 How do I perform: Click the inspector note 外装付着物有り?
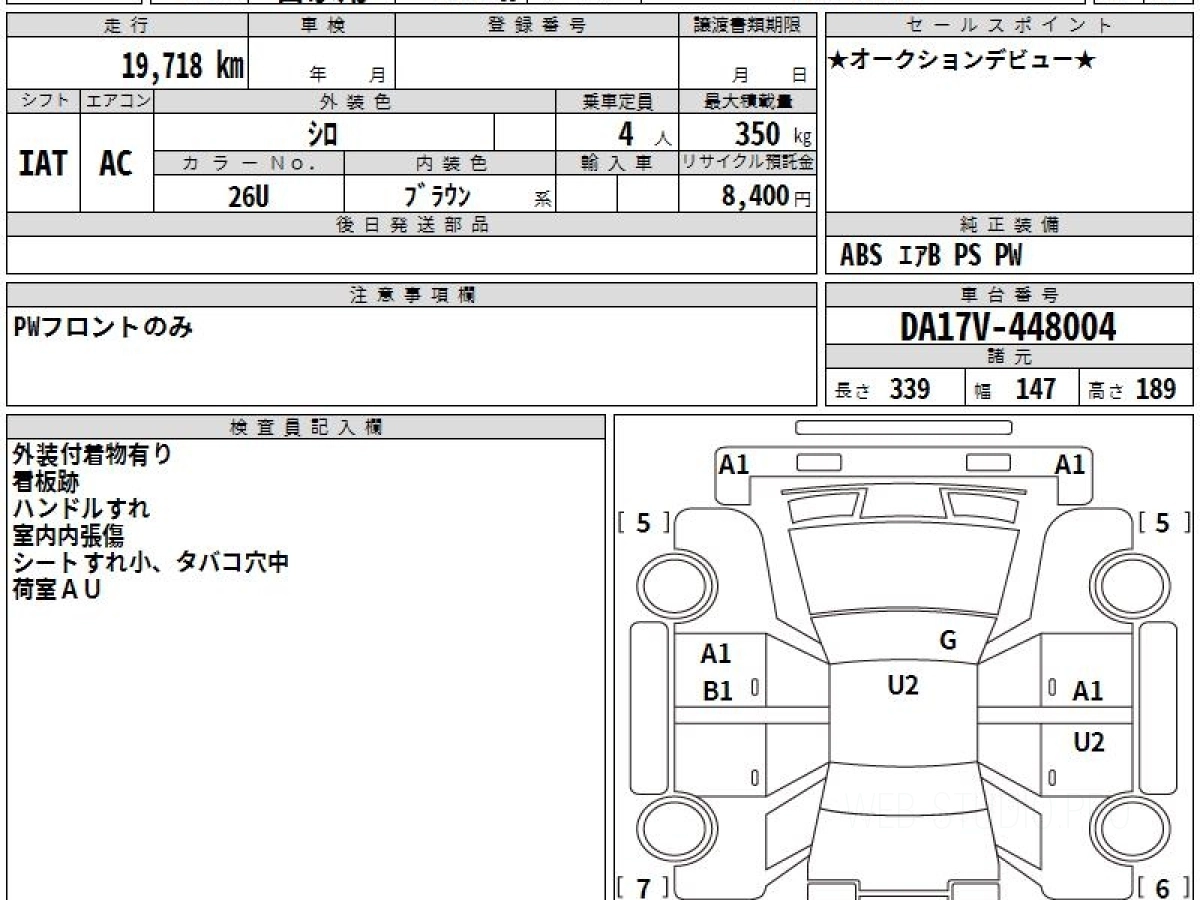click(x=92, y=454)
